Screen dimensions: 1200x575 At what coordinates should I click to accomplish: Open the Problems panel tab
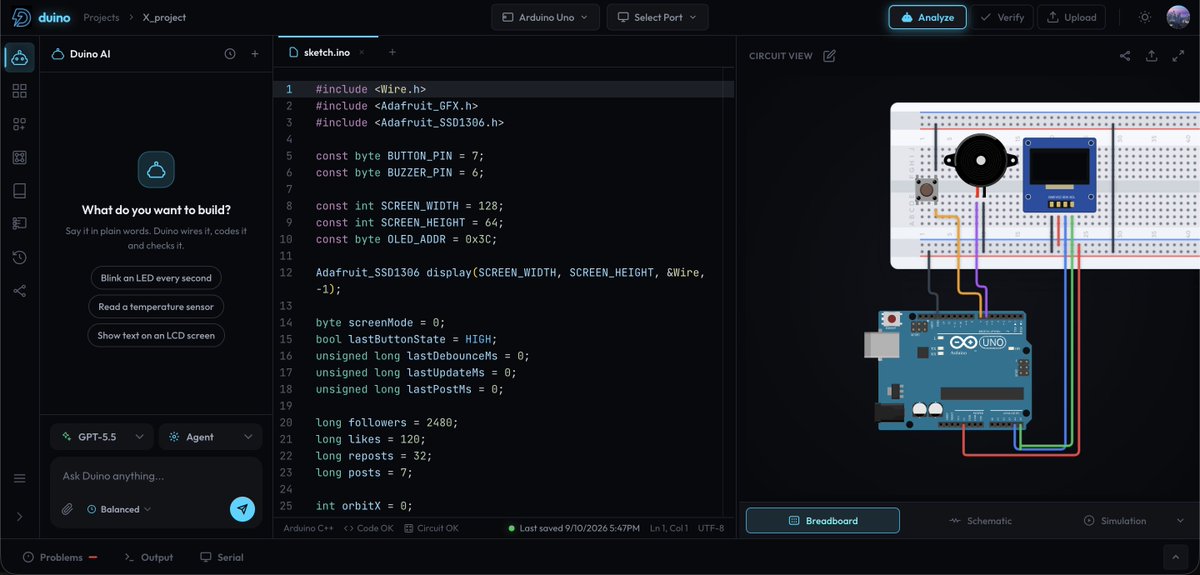60,557
